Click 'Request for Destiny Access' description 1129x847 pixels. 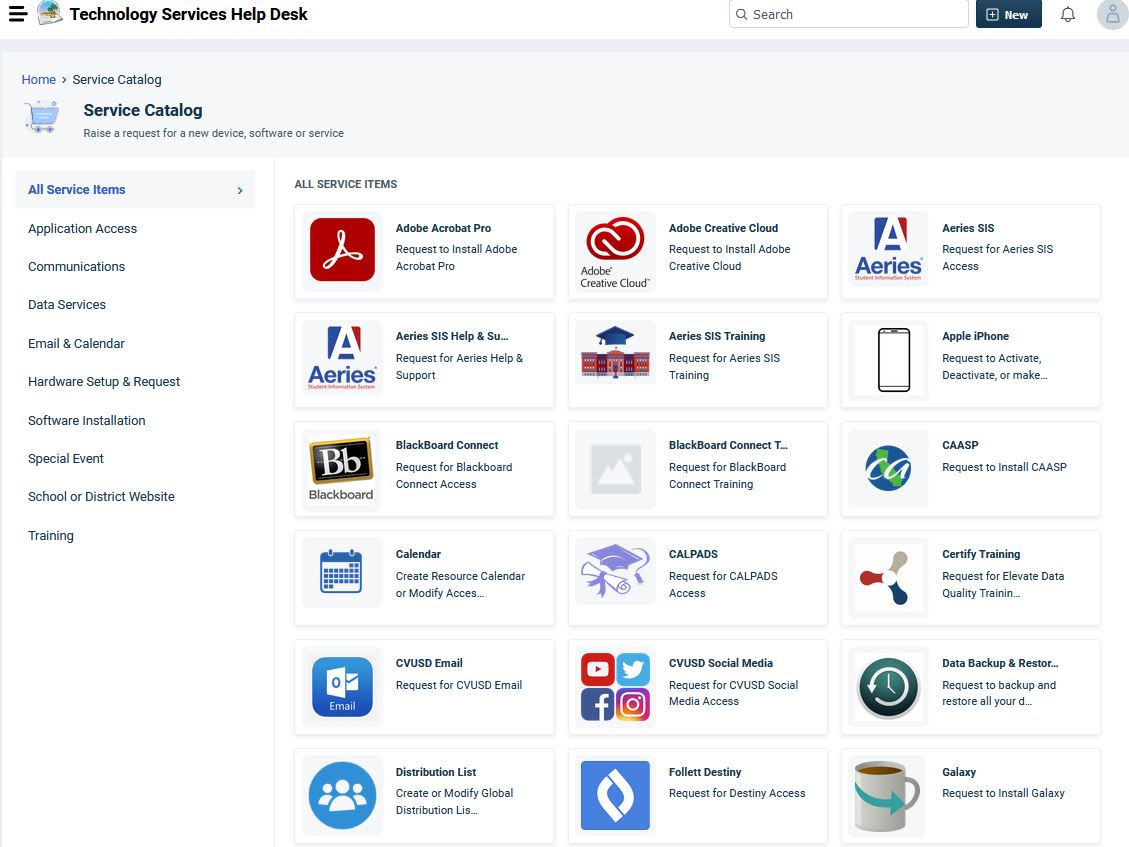point(737,793)
